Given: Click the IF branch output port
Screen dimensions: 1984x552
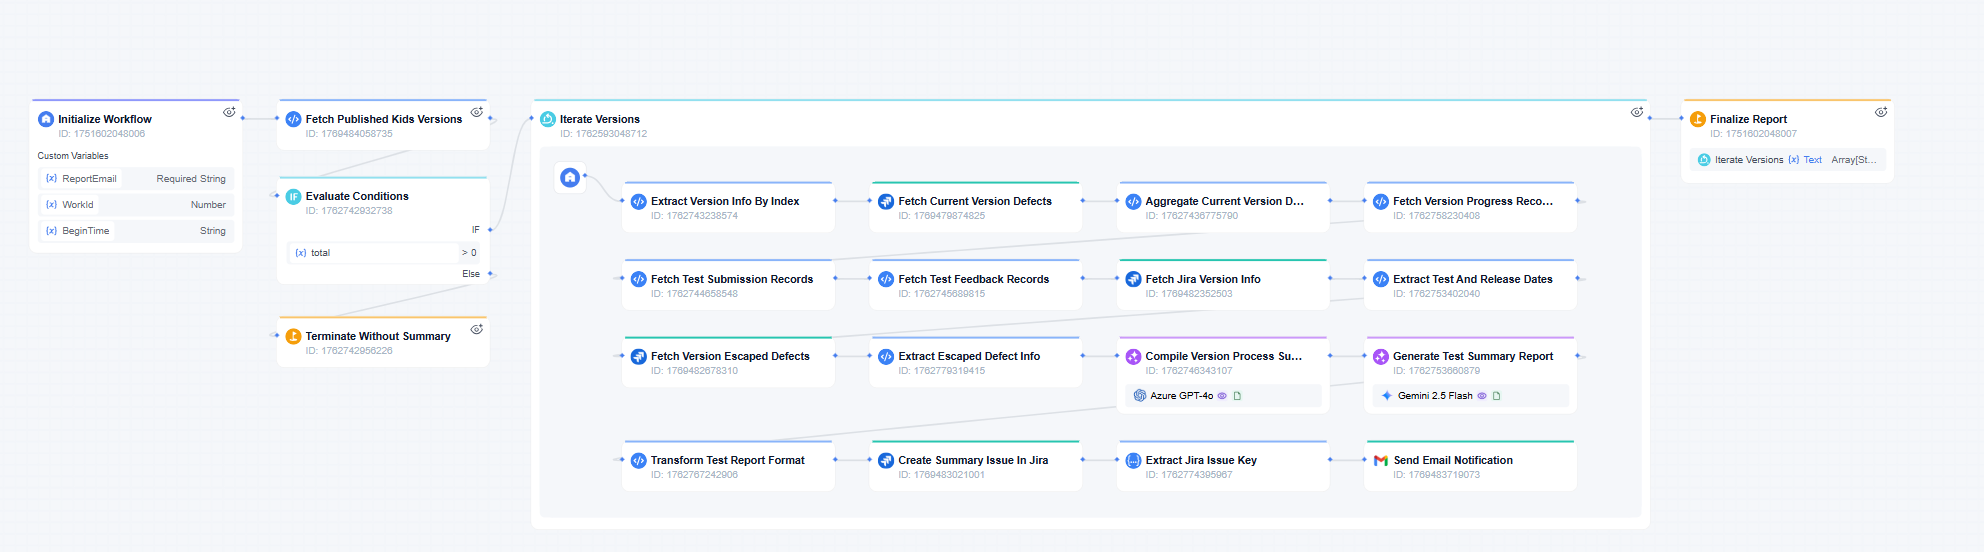Looking at the screenshot, I should [490, 230].
